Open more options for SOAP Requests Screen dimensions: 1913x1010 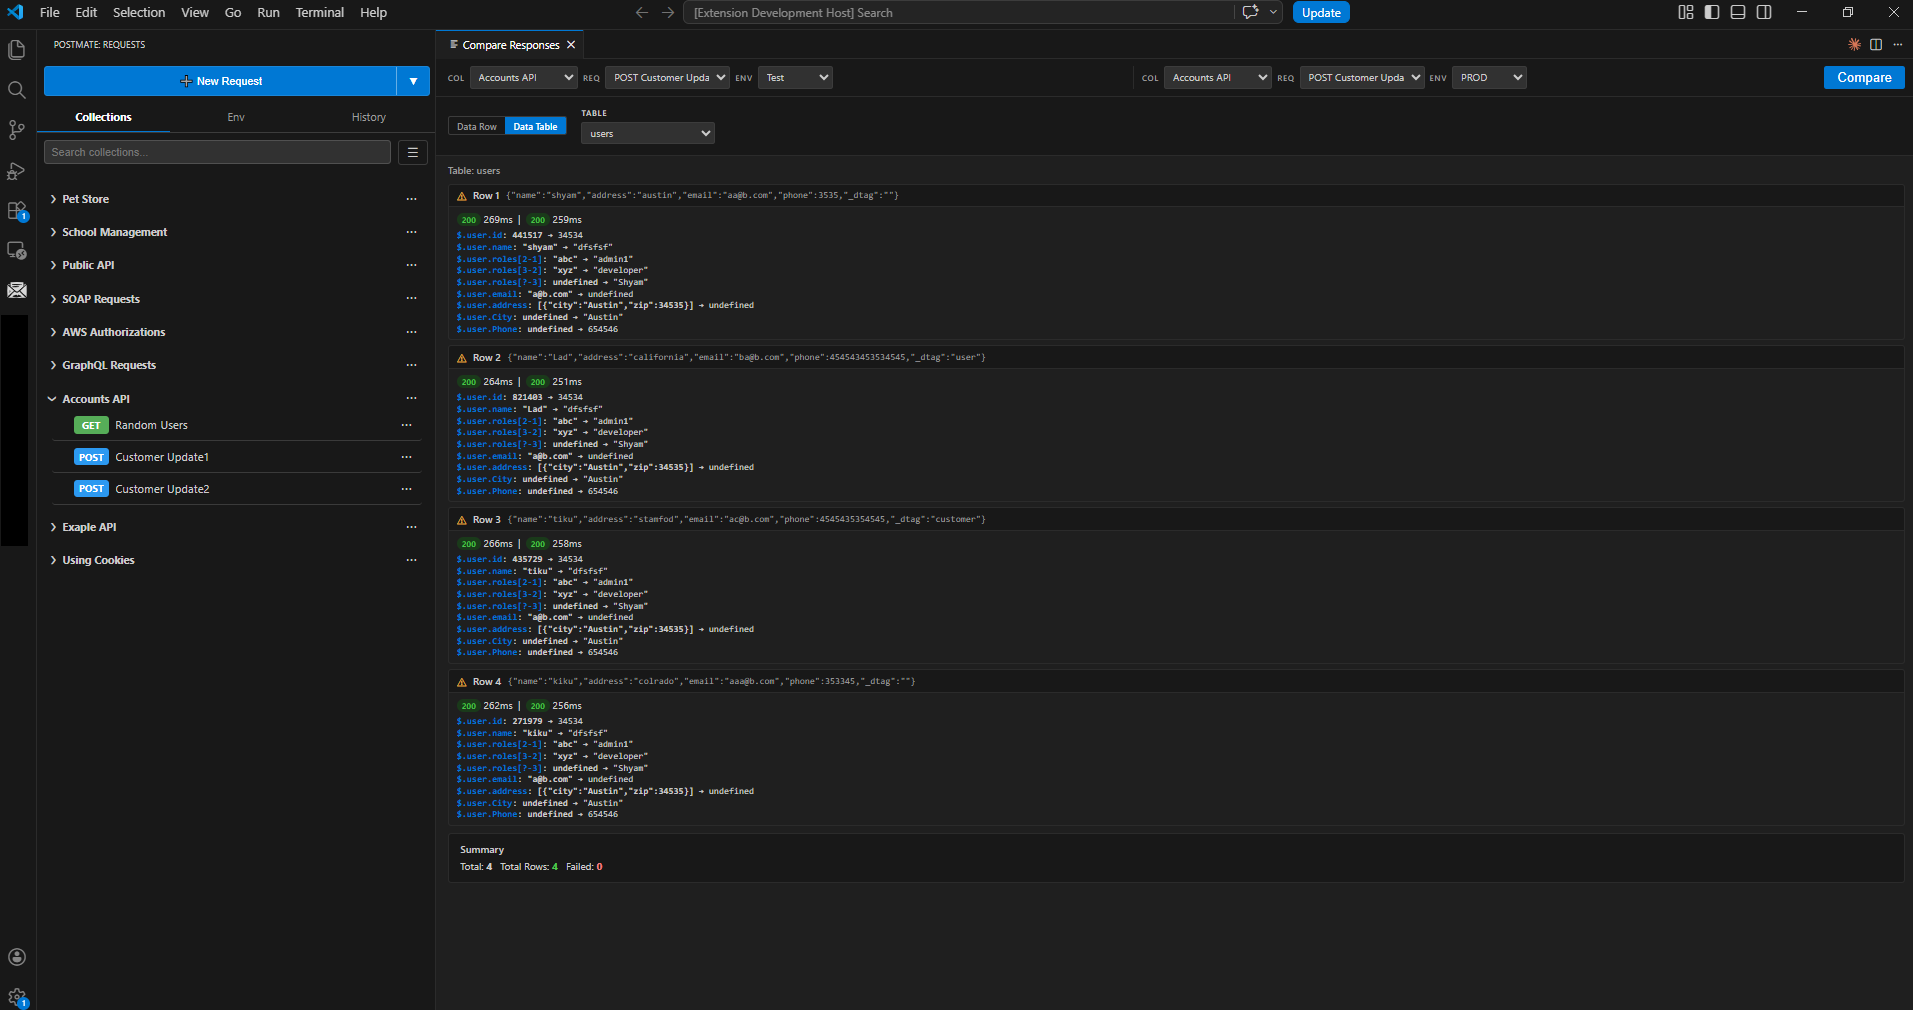point(411,299)
